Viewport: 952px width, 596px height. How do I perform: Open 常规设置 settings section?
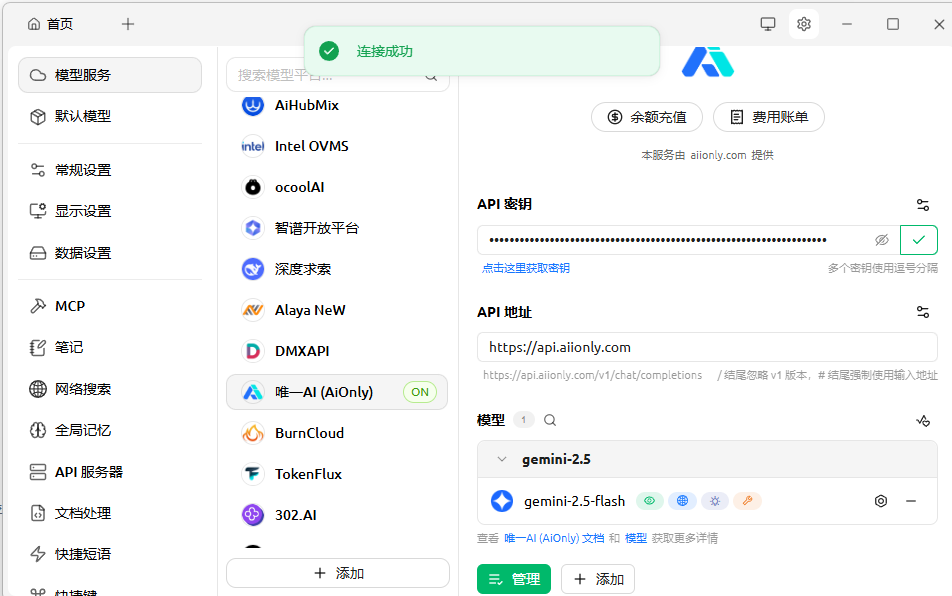(110, 170)
